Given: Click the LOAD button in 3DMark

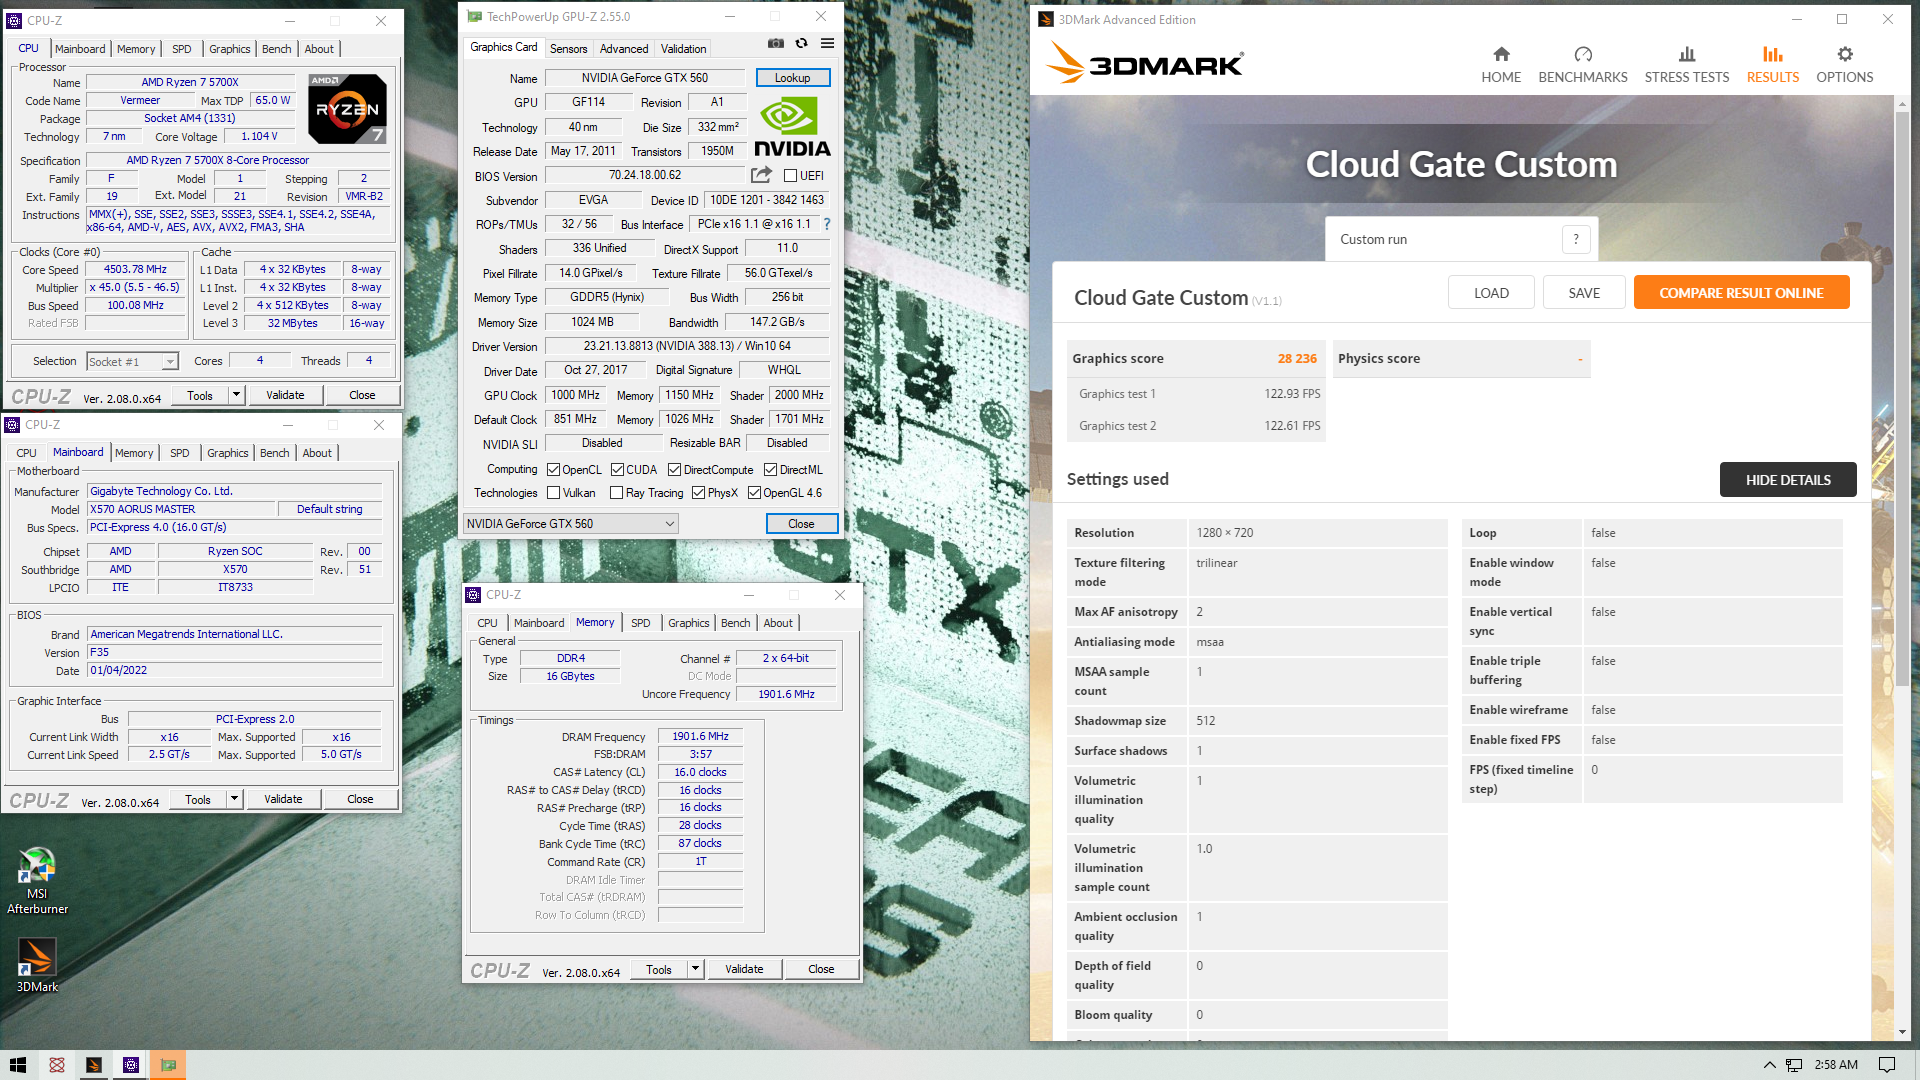Looking at the screenshot, I should click(1491, 293).
